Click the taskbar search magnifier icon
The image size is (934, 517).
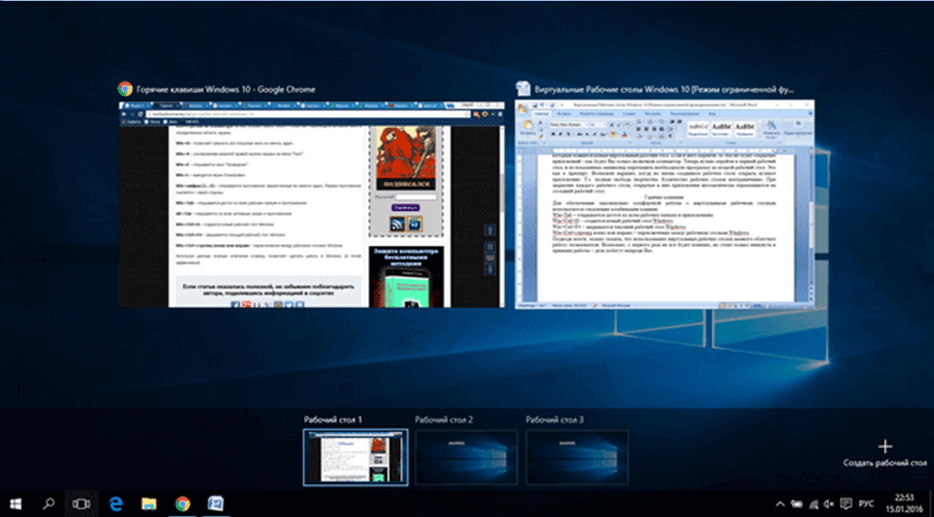click(48, 502)
